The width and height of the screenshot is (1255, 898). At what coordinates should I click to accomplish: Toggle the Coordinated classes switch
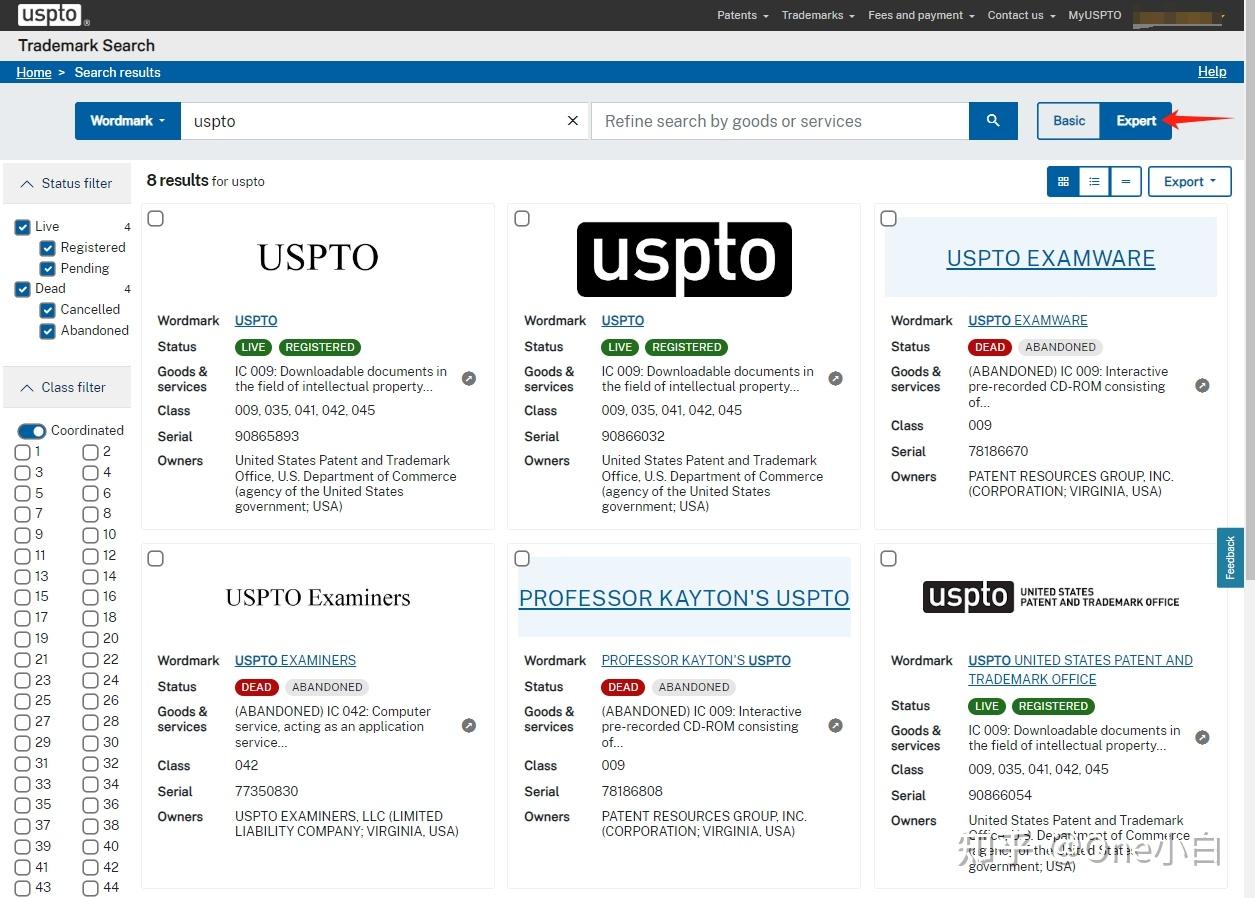[x=31, y=430]
